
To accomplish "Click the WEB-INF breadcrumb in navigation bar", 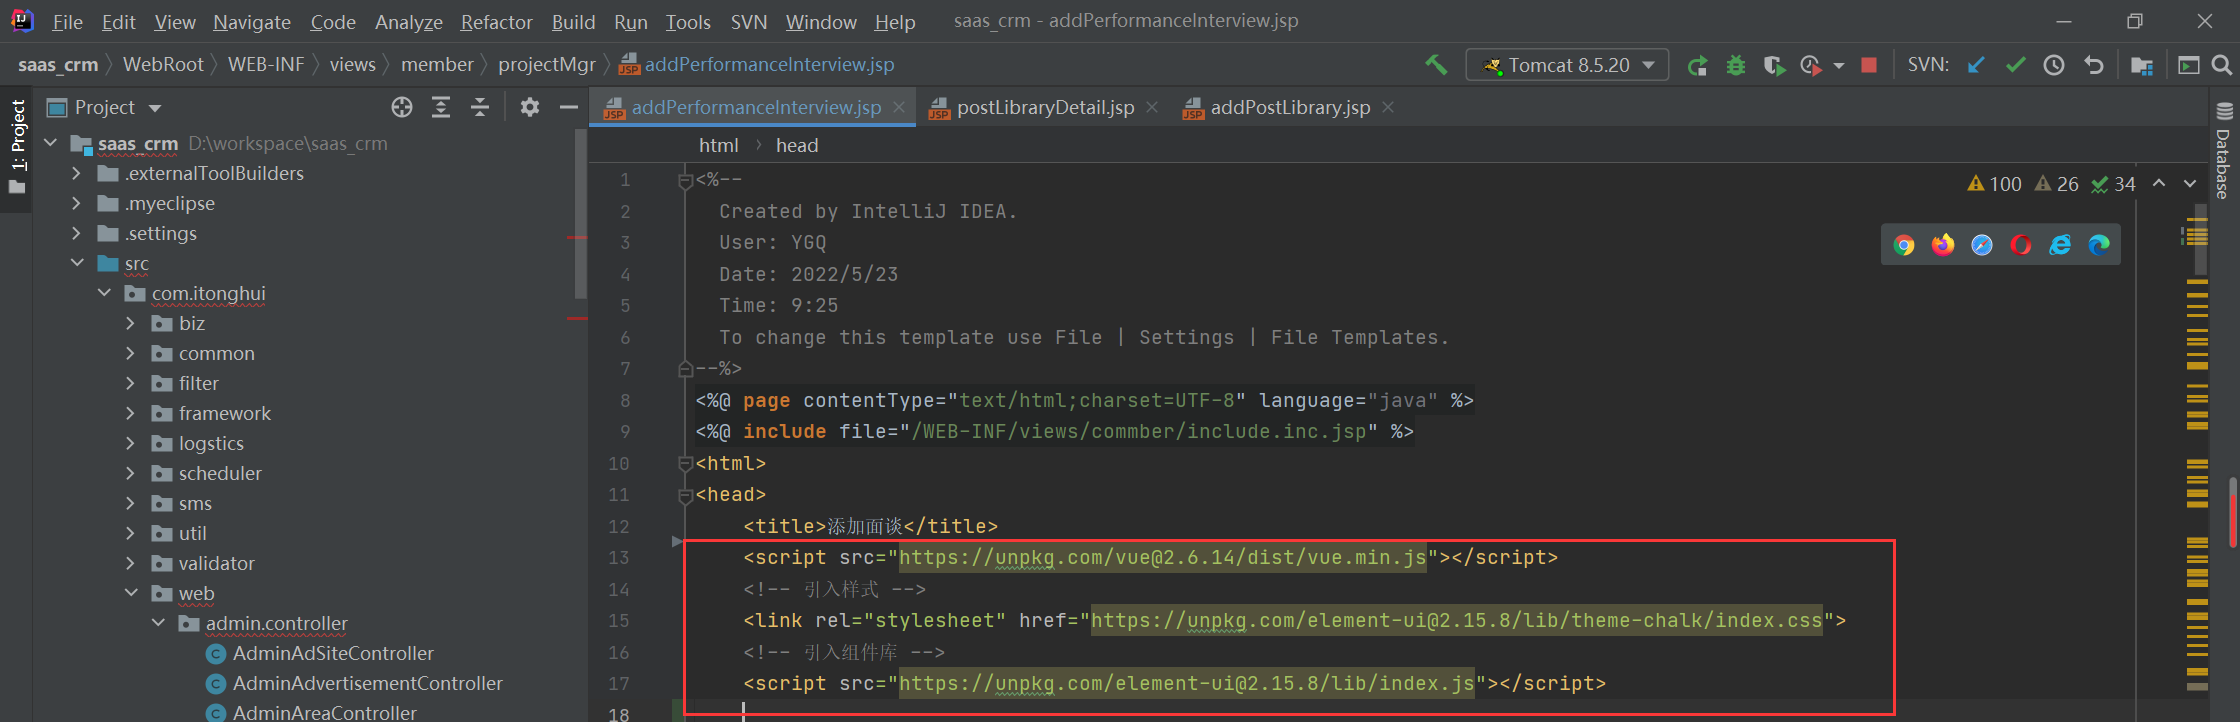I will 266,65.
